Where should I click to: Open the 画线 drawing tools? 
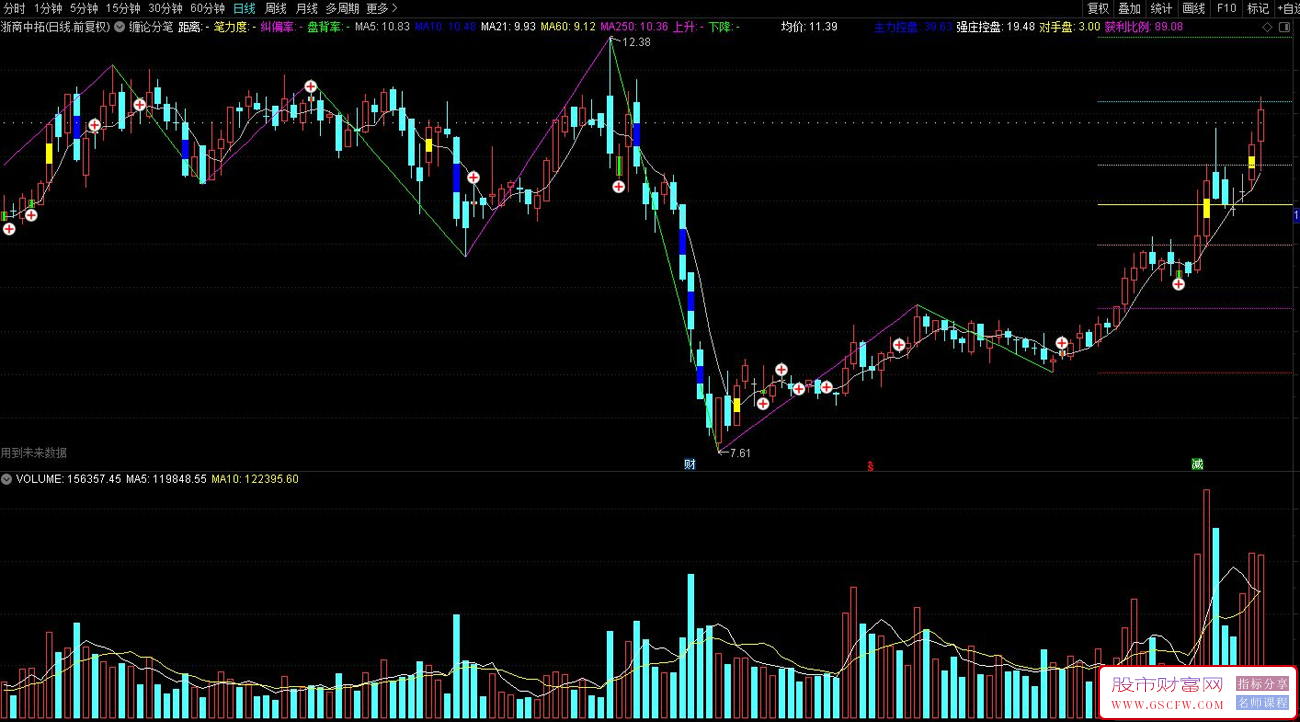[x=1194, y=8]
